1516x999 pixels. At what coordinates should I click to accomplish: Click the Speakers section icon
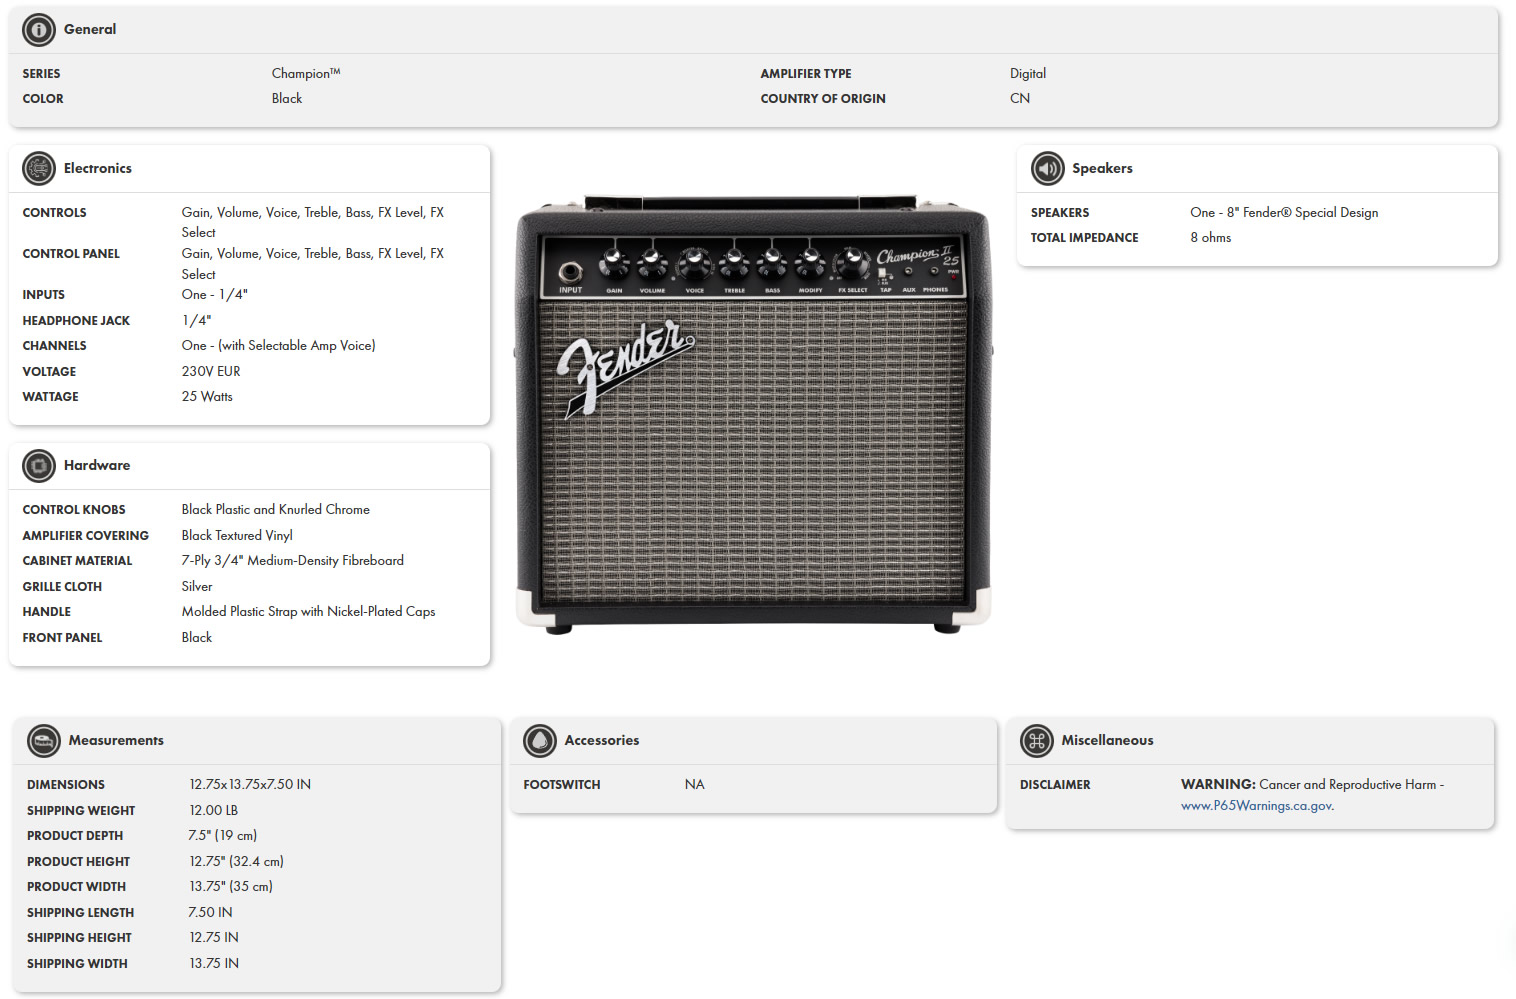(1048, 169)
